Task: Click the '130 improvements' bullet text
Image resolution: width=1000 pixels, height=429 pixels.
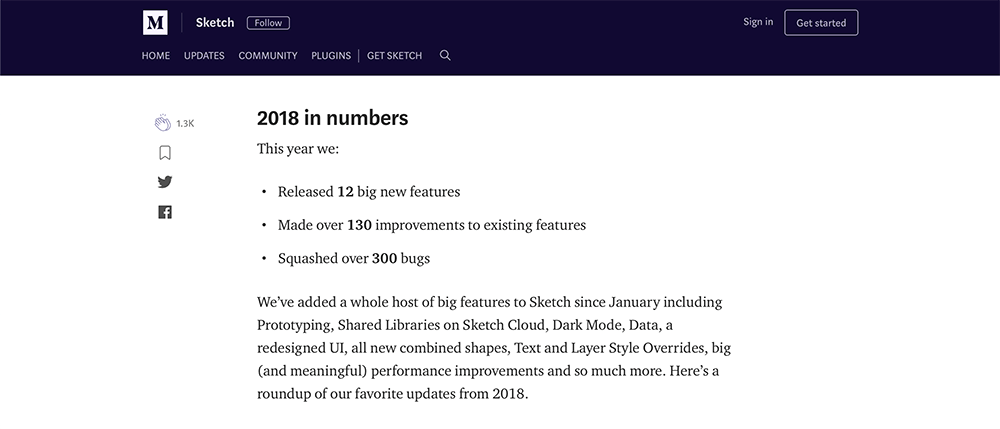Action: click(x=431, y=225)
